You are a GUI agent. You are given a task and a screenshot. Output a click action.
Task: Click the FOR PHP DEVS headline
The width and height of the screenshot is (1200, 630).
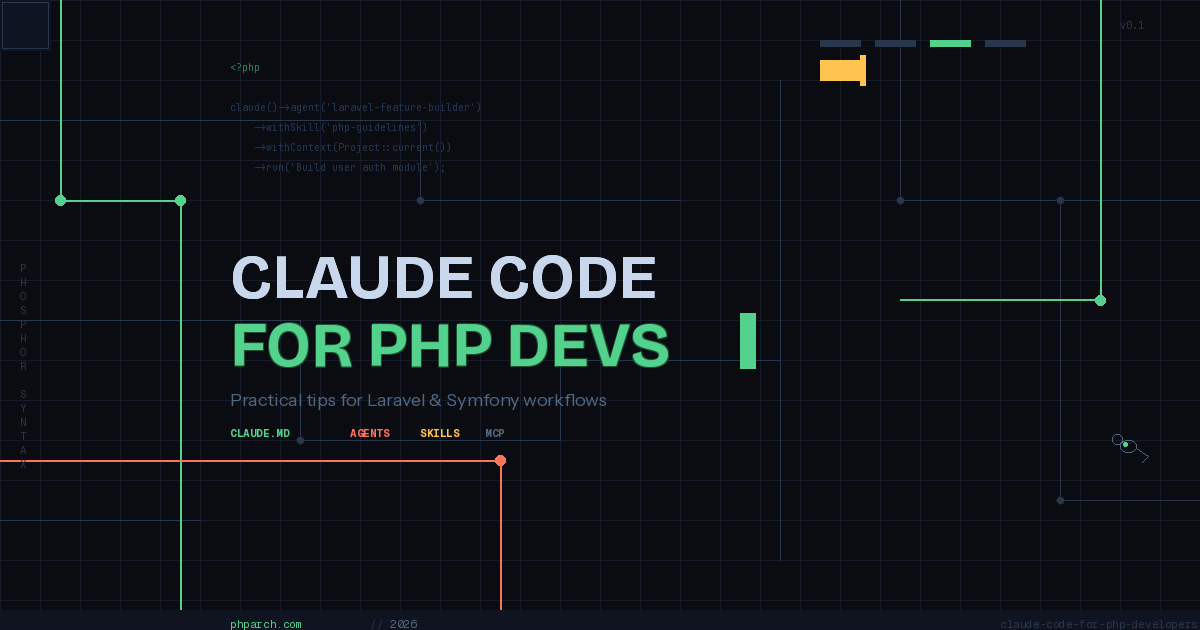pos(450,347)
